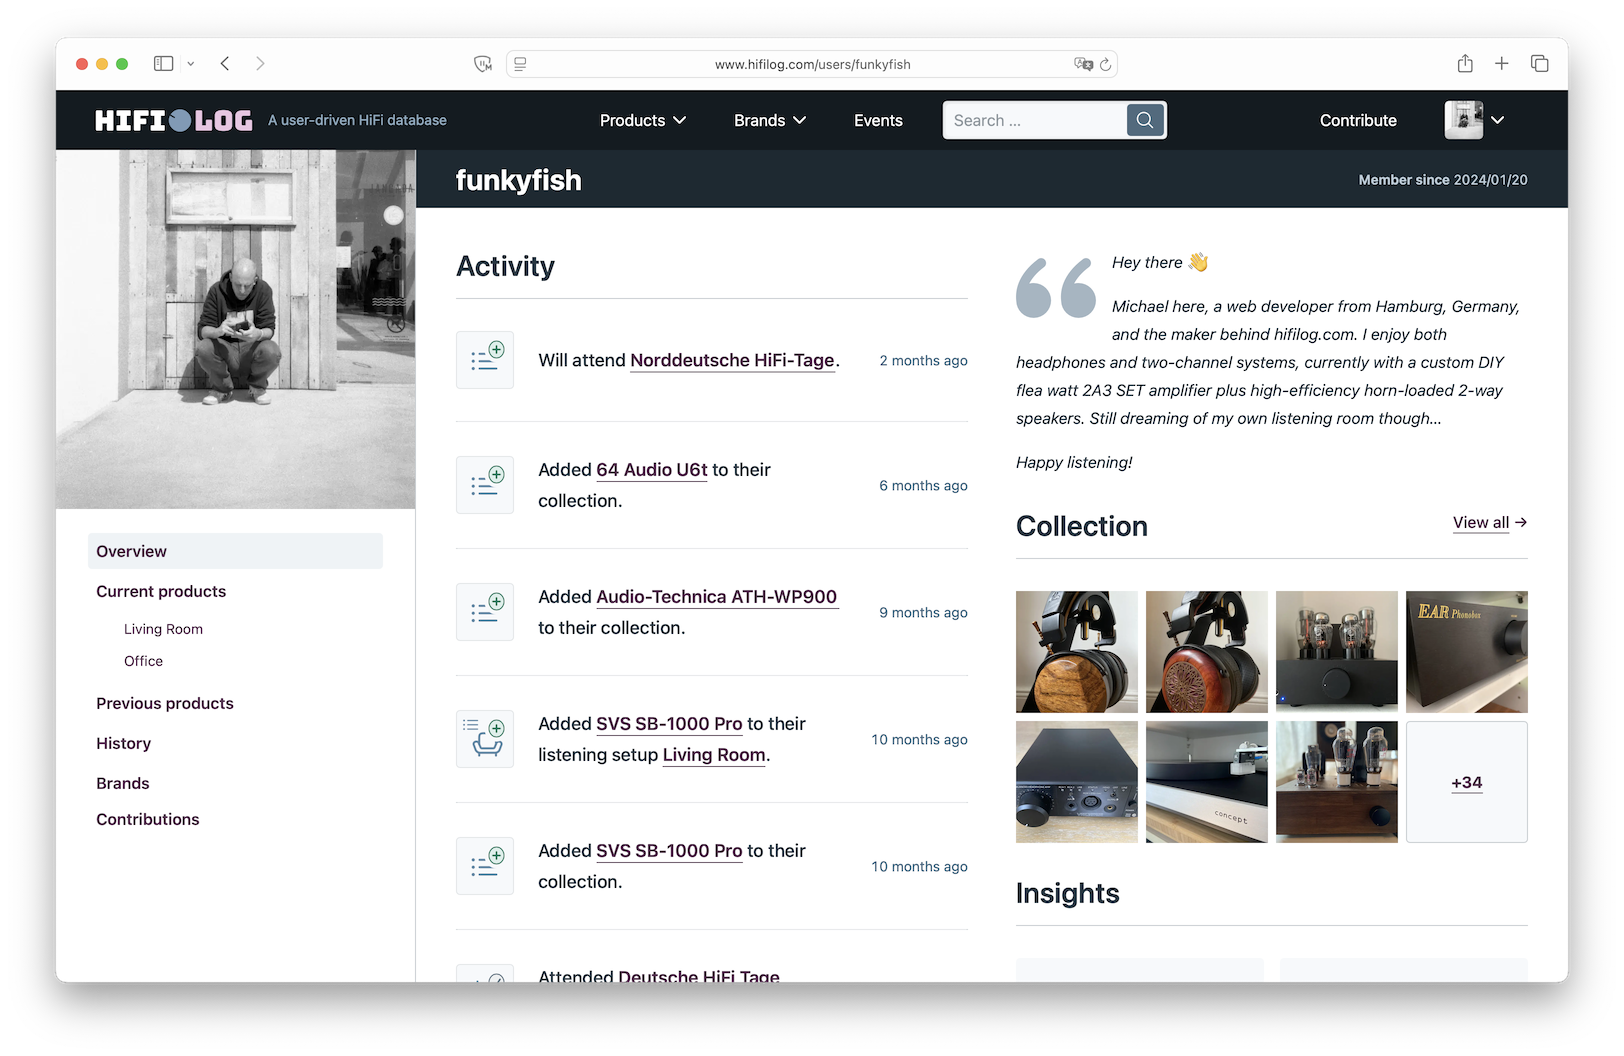Open the wooden tube amp thumbnail
The width and height of the screenshot is (1624, 1056).
pos(1337,782)
